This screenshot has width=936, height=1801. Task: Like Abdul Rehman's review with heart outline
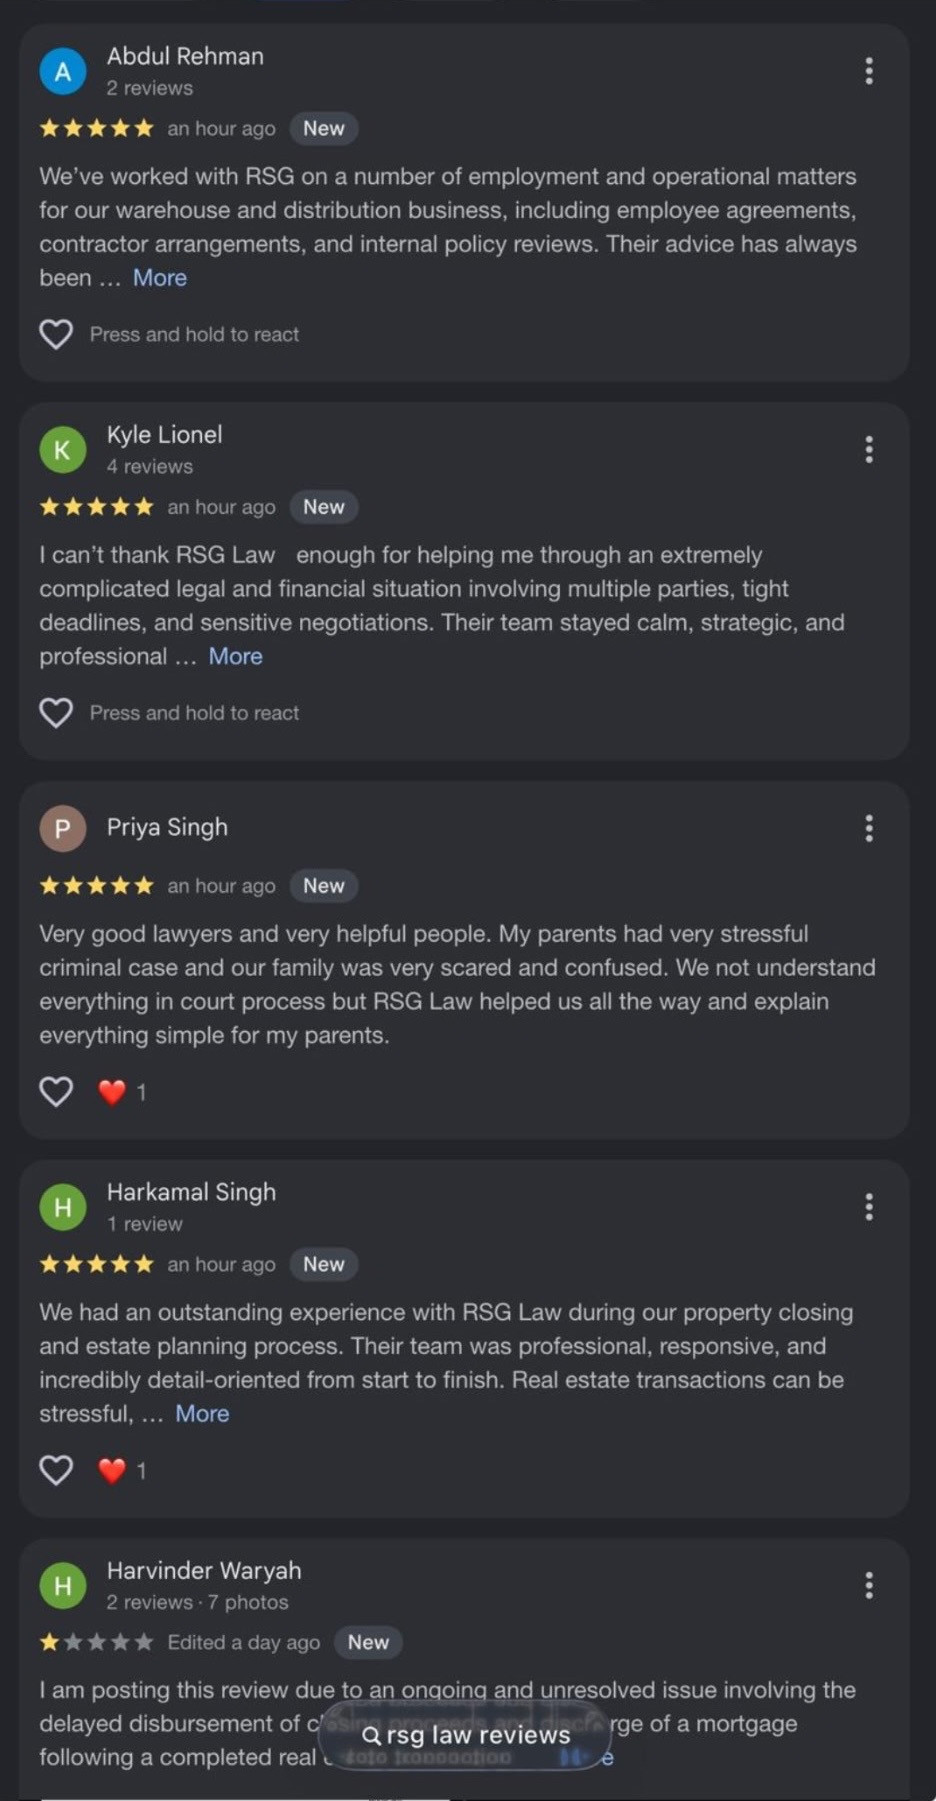coord(56,334)
